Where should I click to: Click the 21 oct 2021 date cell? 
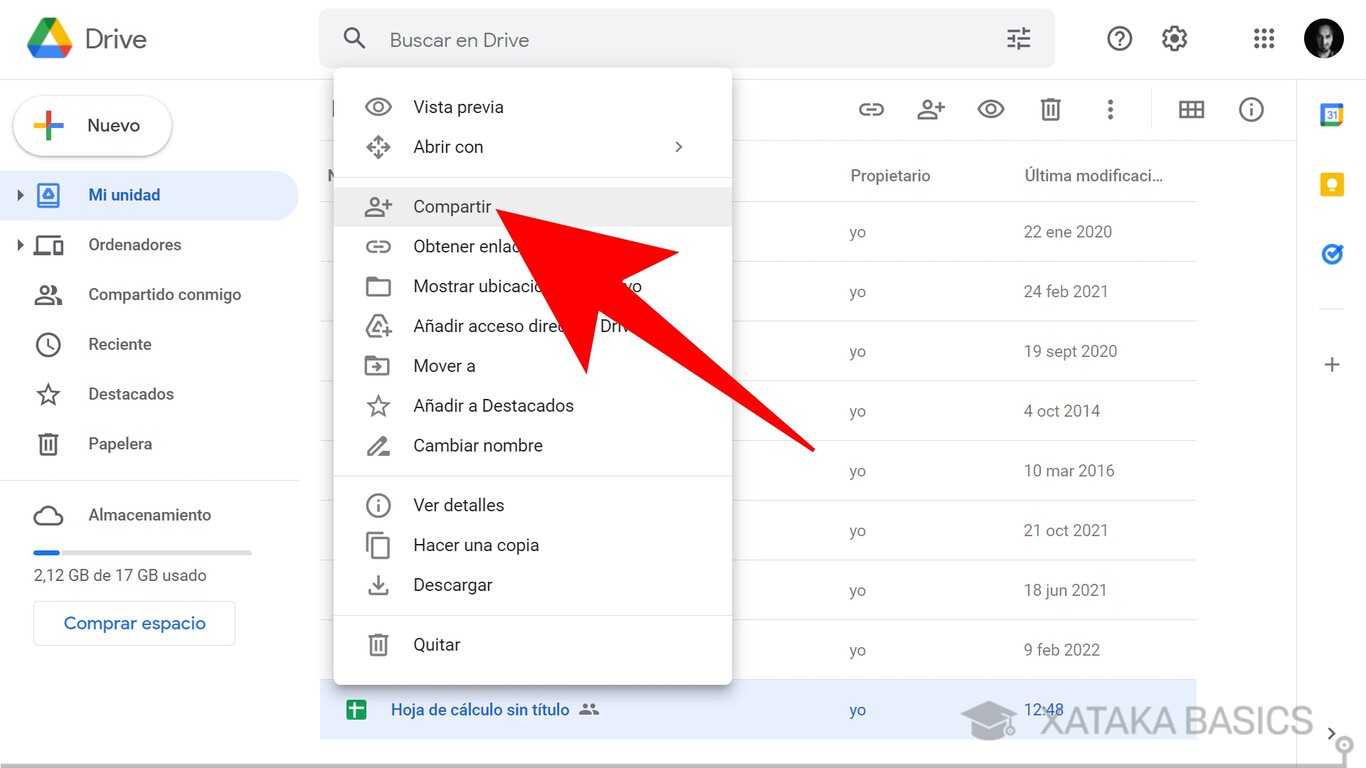pyautogui.click(x=1066, y=531)
